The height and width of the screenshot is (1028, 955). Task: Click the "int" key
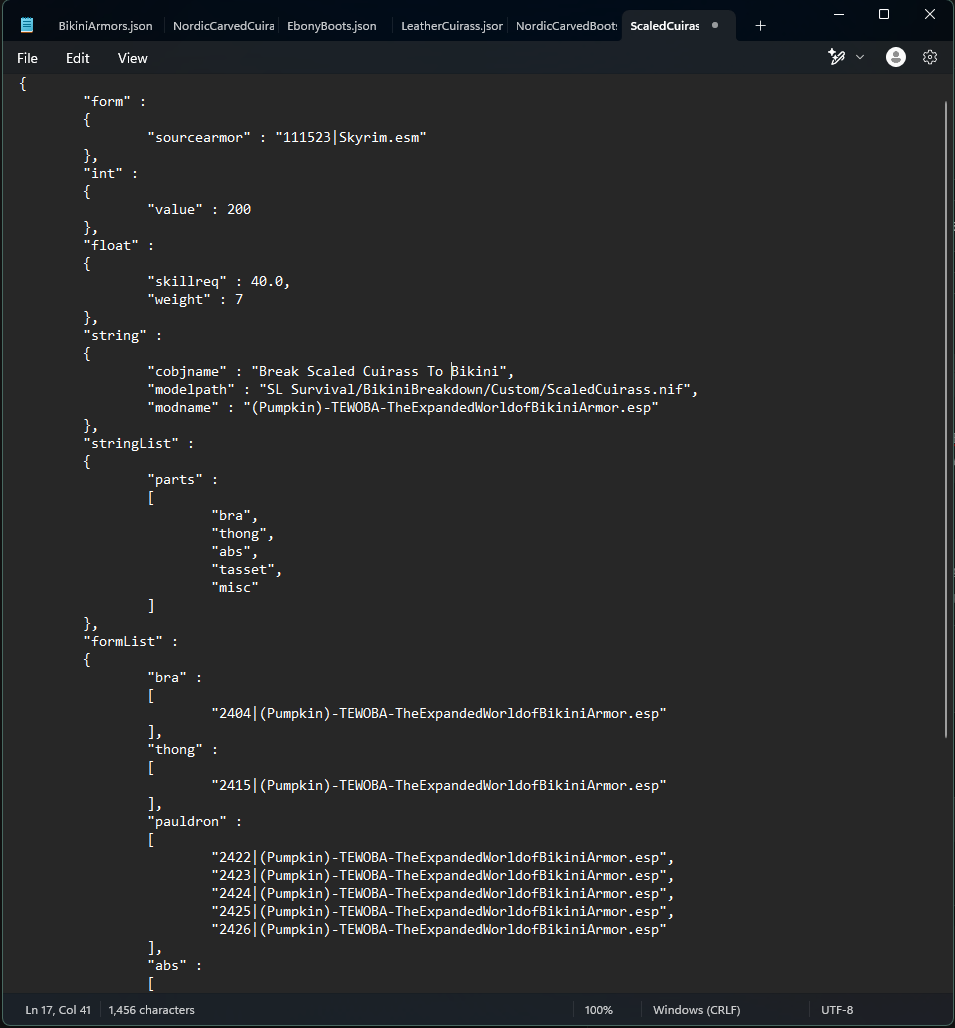(104, 173)
